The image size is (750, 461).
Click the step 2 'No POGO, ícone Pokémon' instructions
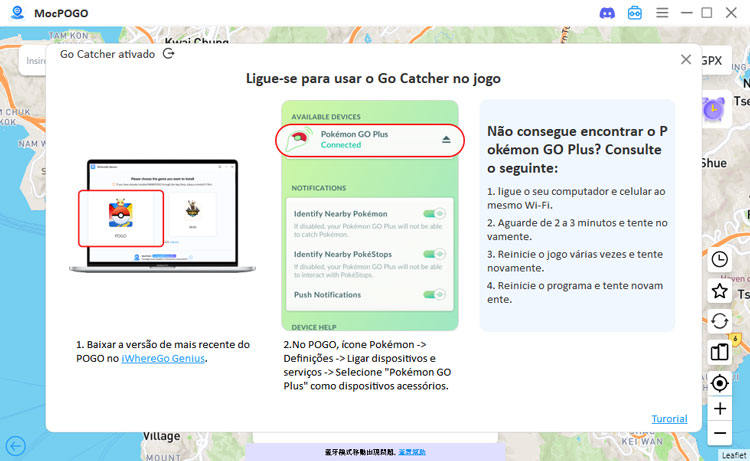[367, 365]
